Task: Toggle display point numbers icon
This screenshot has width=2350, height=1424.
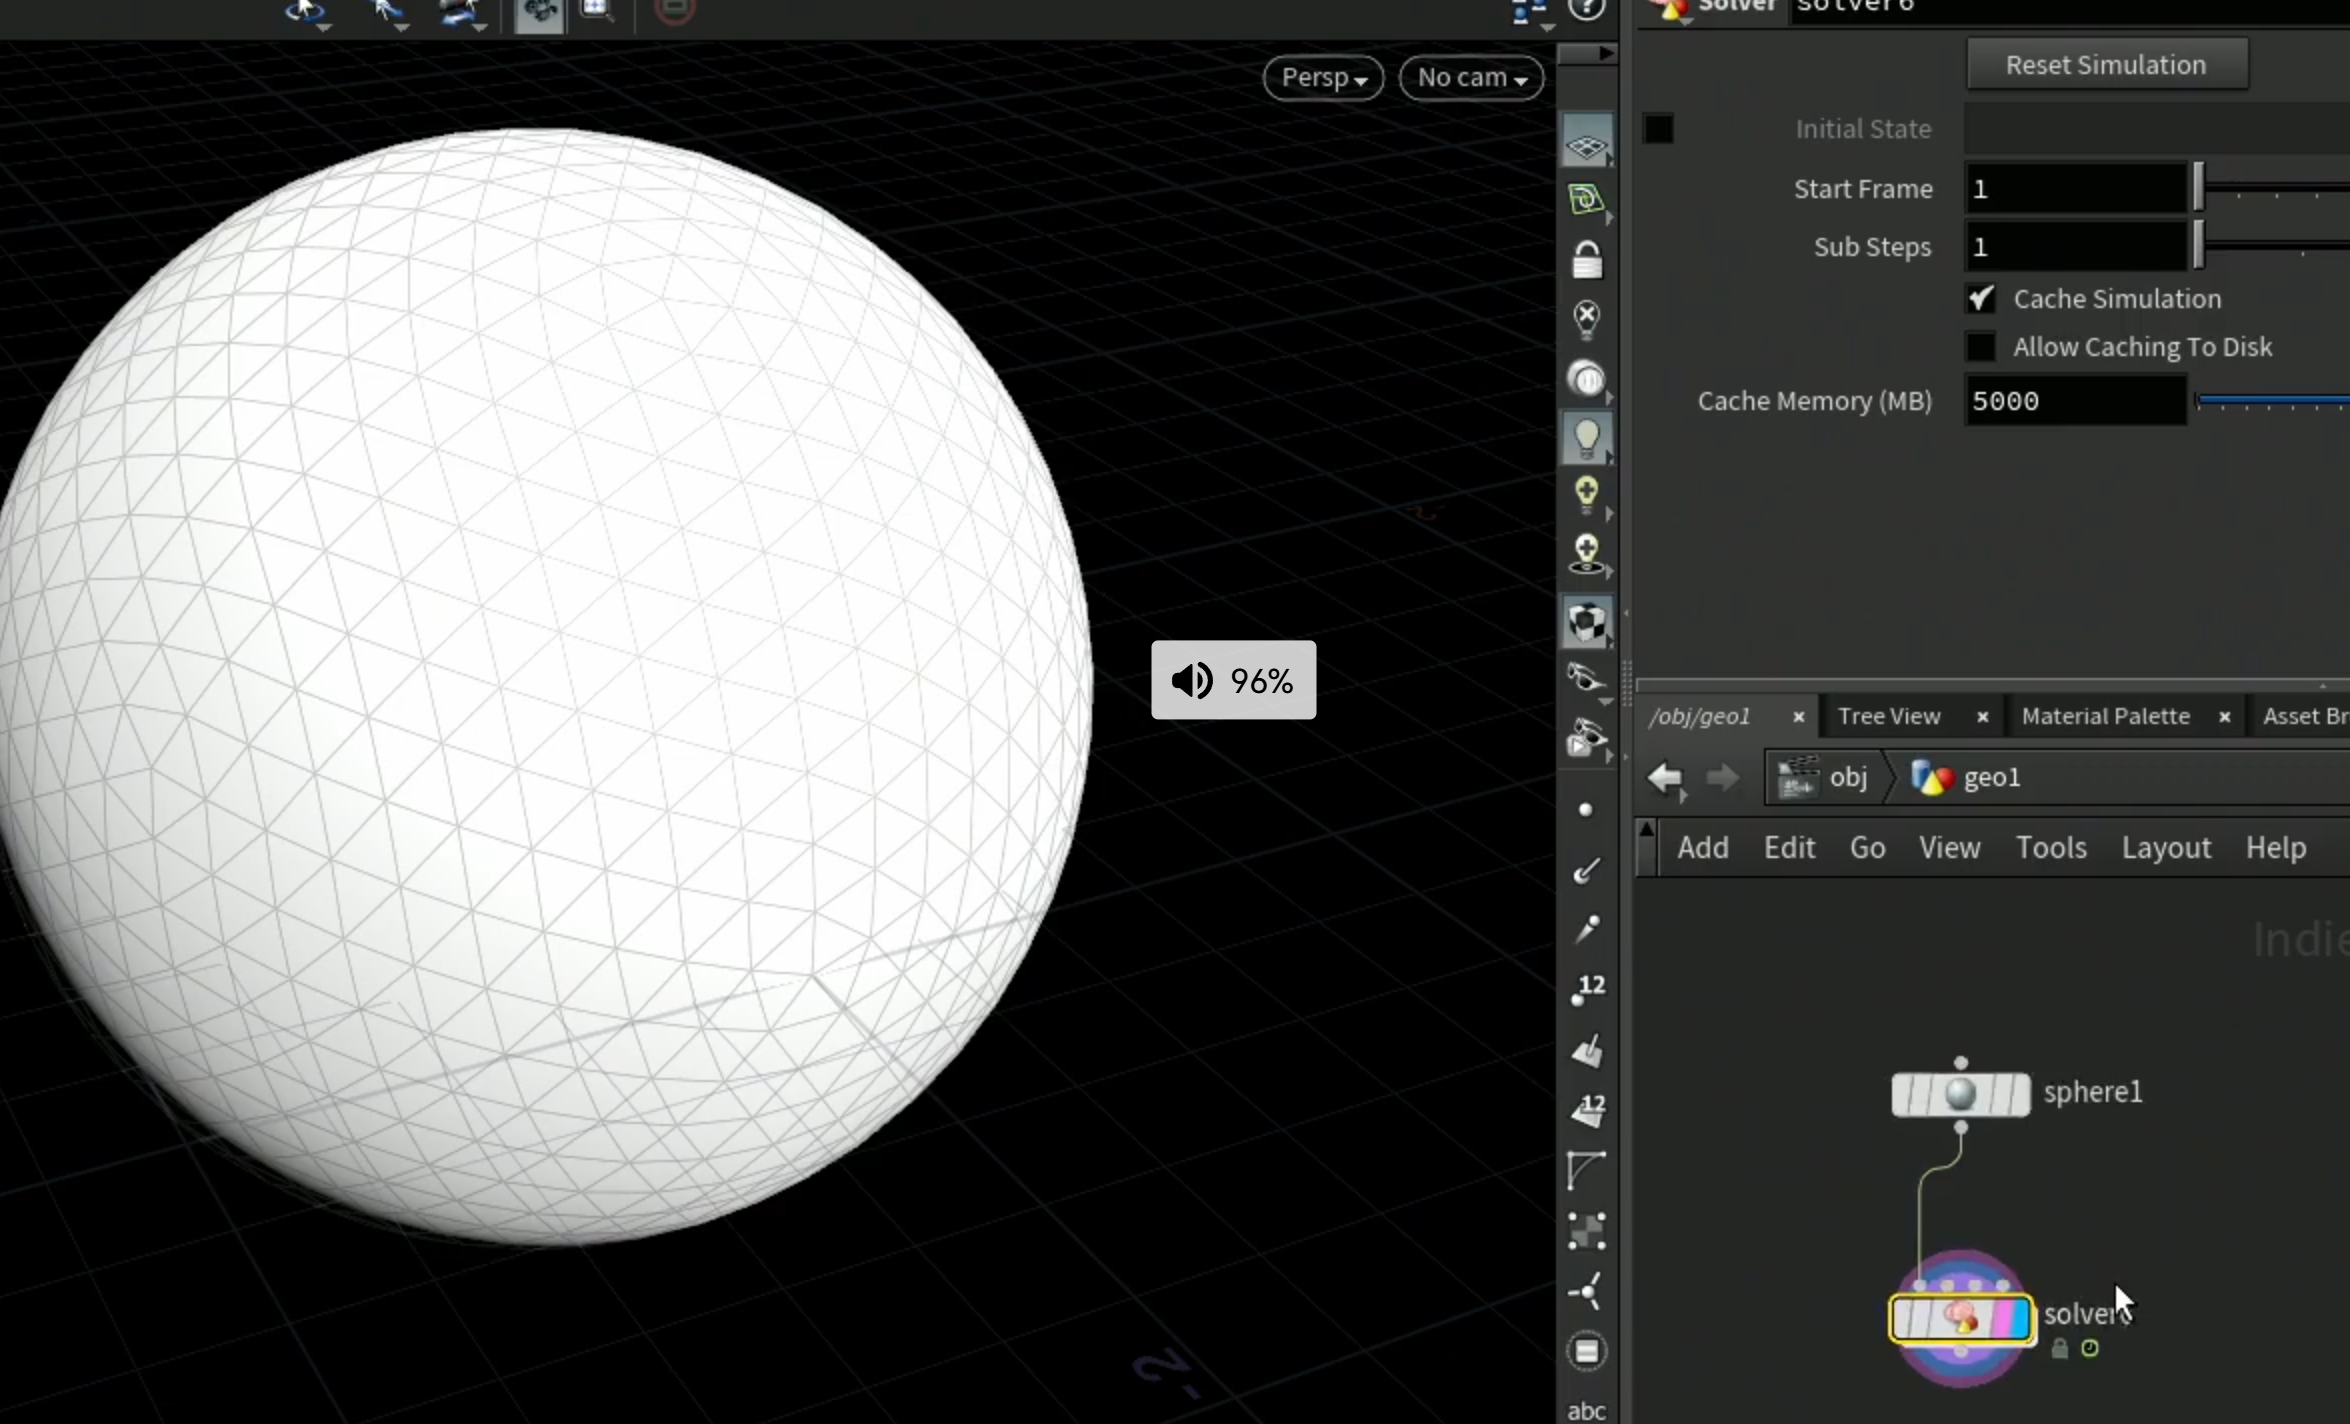Action: click(x=1587, y=989)
